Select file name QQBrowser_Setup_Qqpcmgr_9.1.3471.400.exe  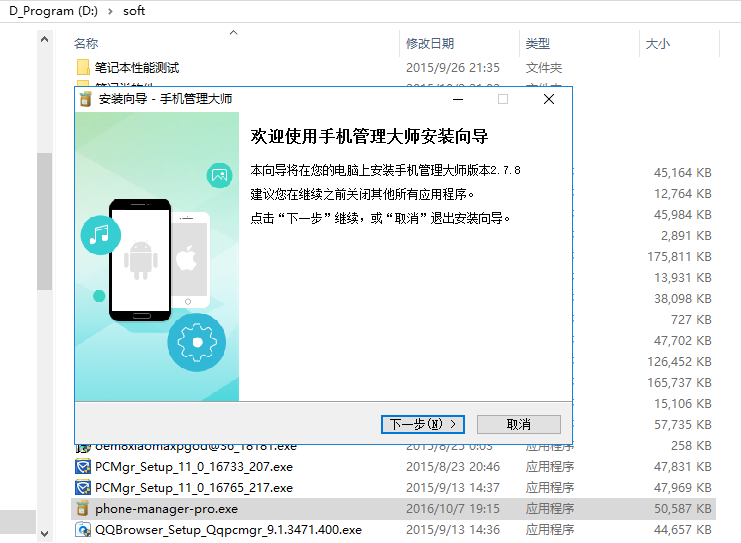point(228,530)
